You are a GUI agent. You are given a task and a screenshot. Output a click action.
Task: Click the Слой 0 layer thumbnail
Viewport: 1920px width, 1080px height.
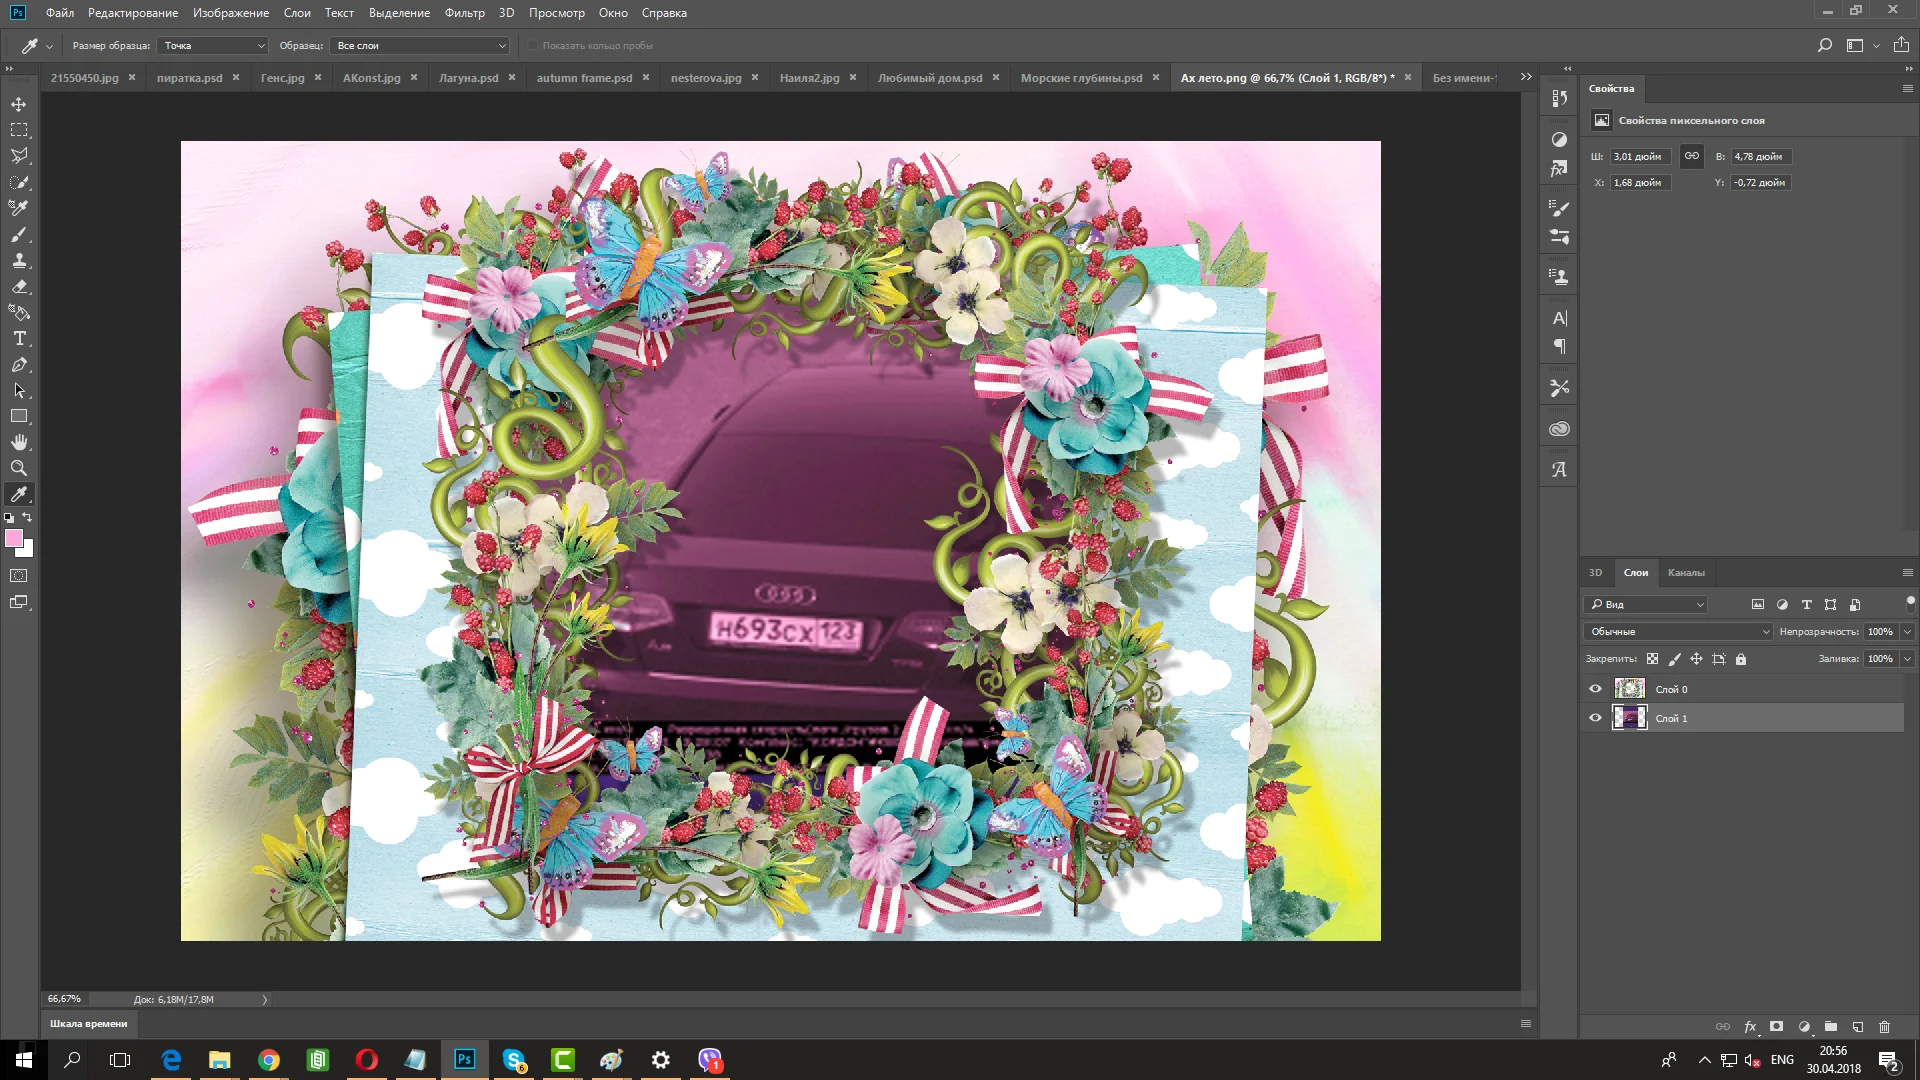pos(1629,689)
